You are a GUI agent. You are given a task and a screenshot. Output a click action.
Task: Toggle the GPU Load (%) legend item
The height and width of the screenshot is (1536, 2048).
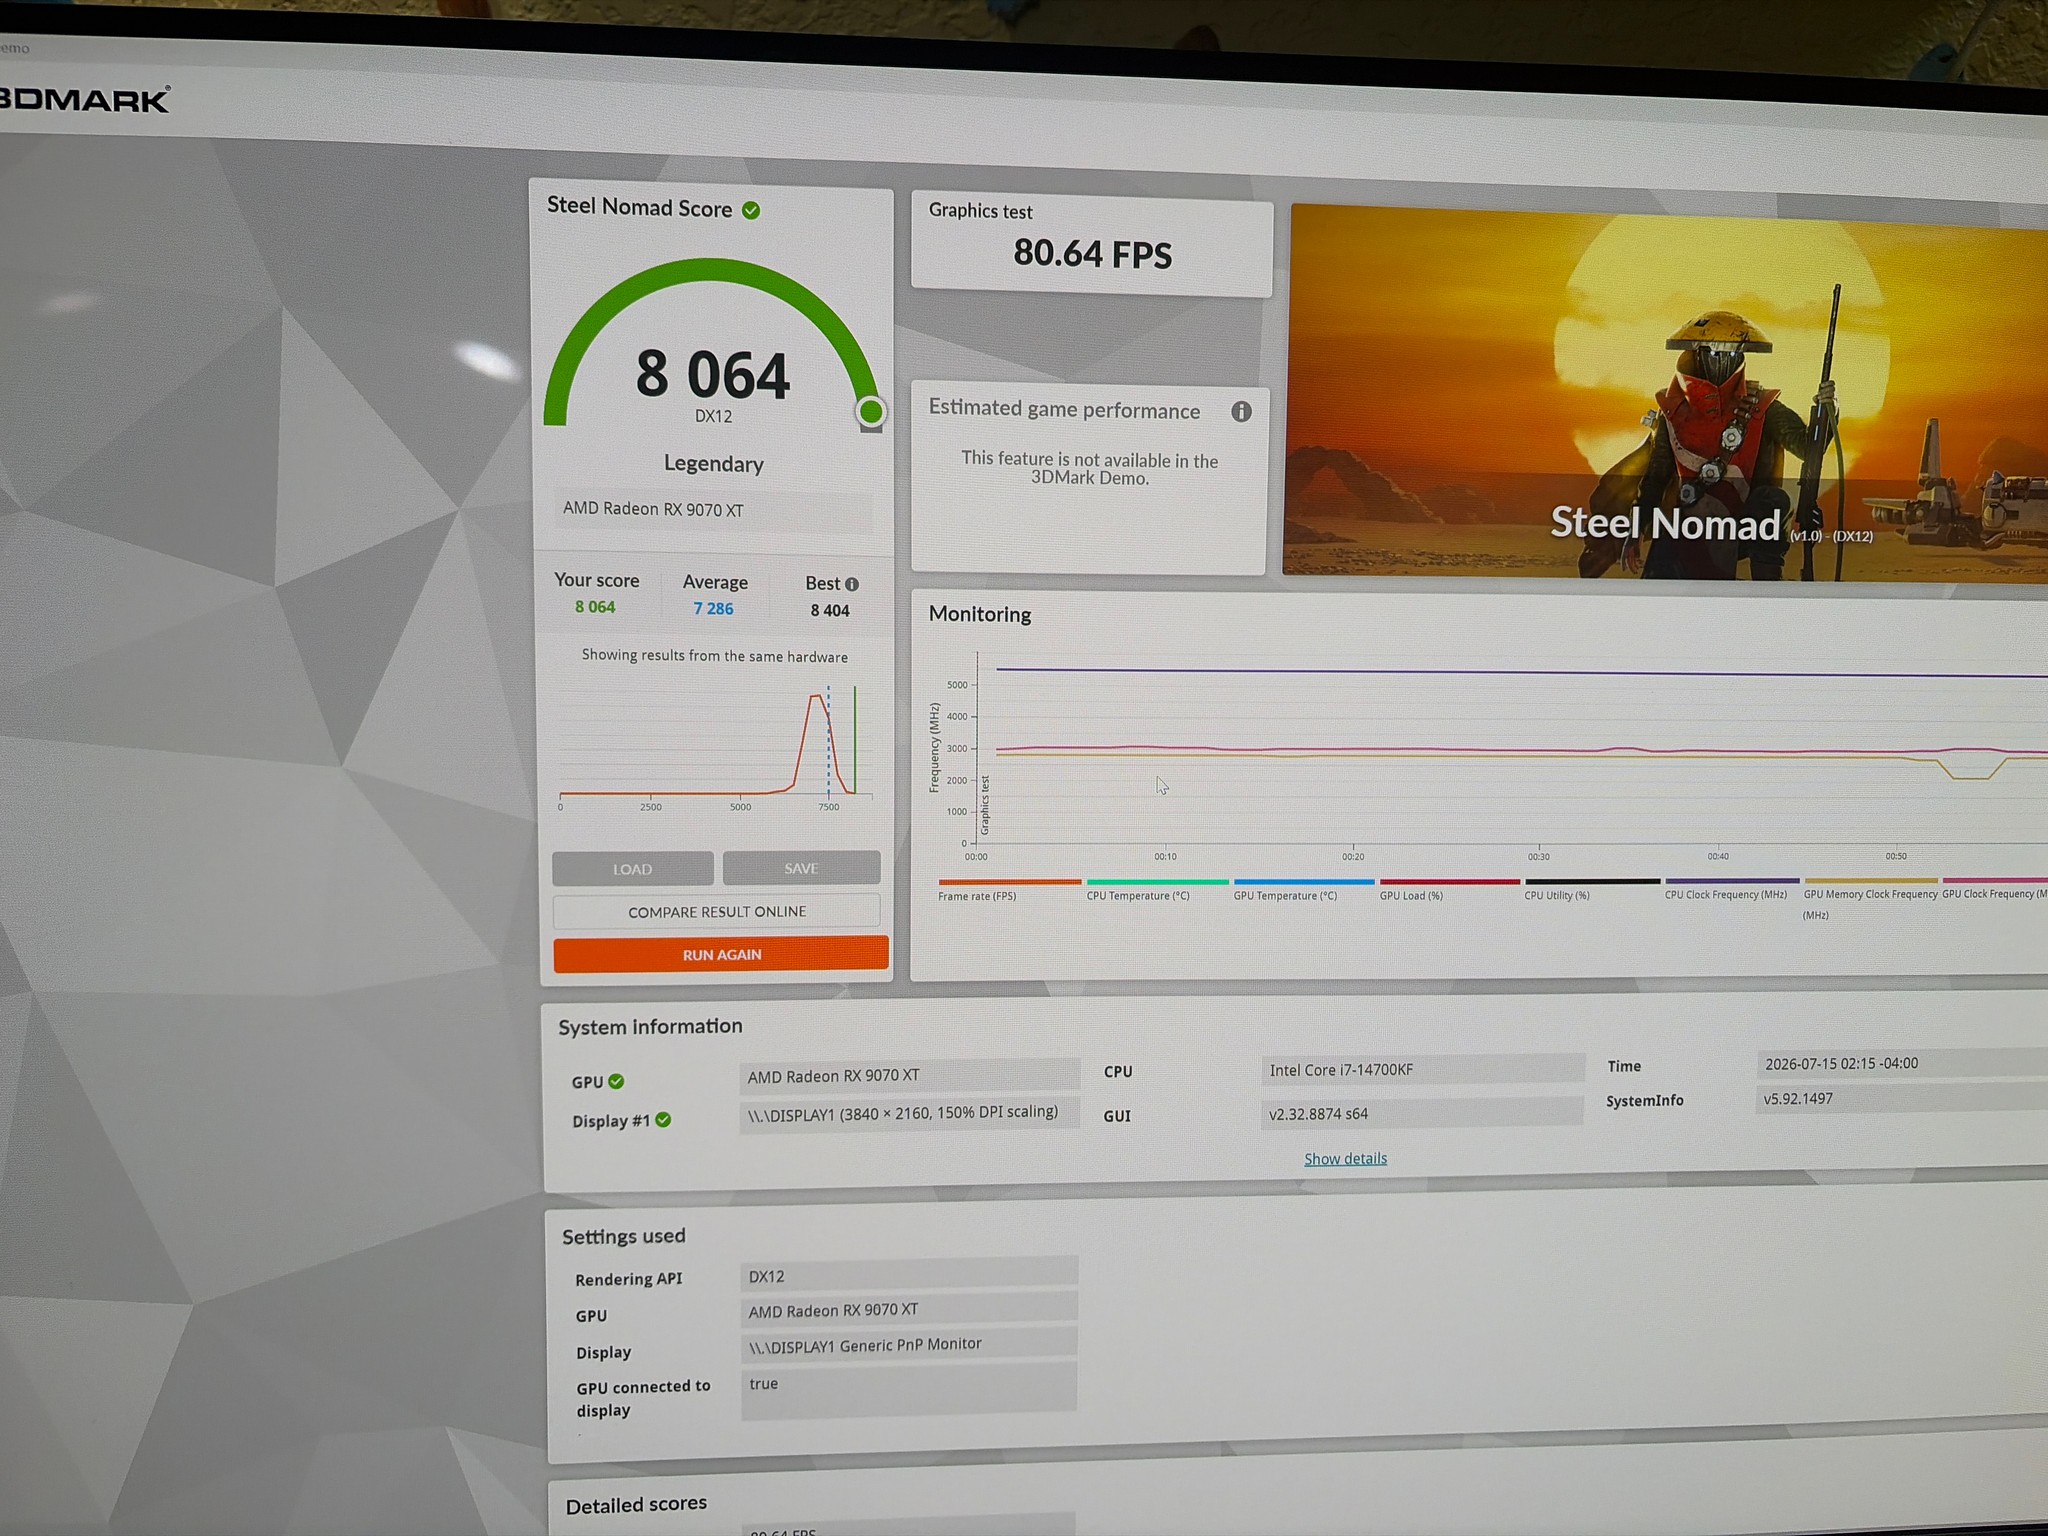coord(1449,889)
